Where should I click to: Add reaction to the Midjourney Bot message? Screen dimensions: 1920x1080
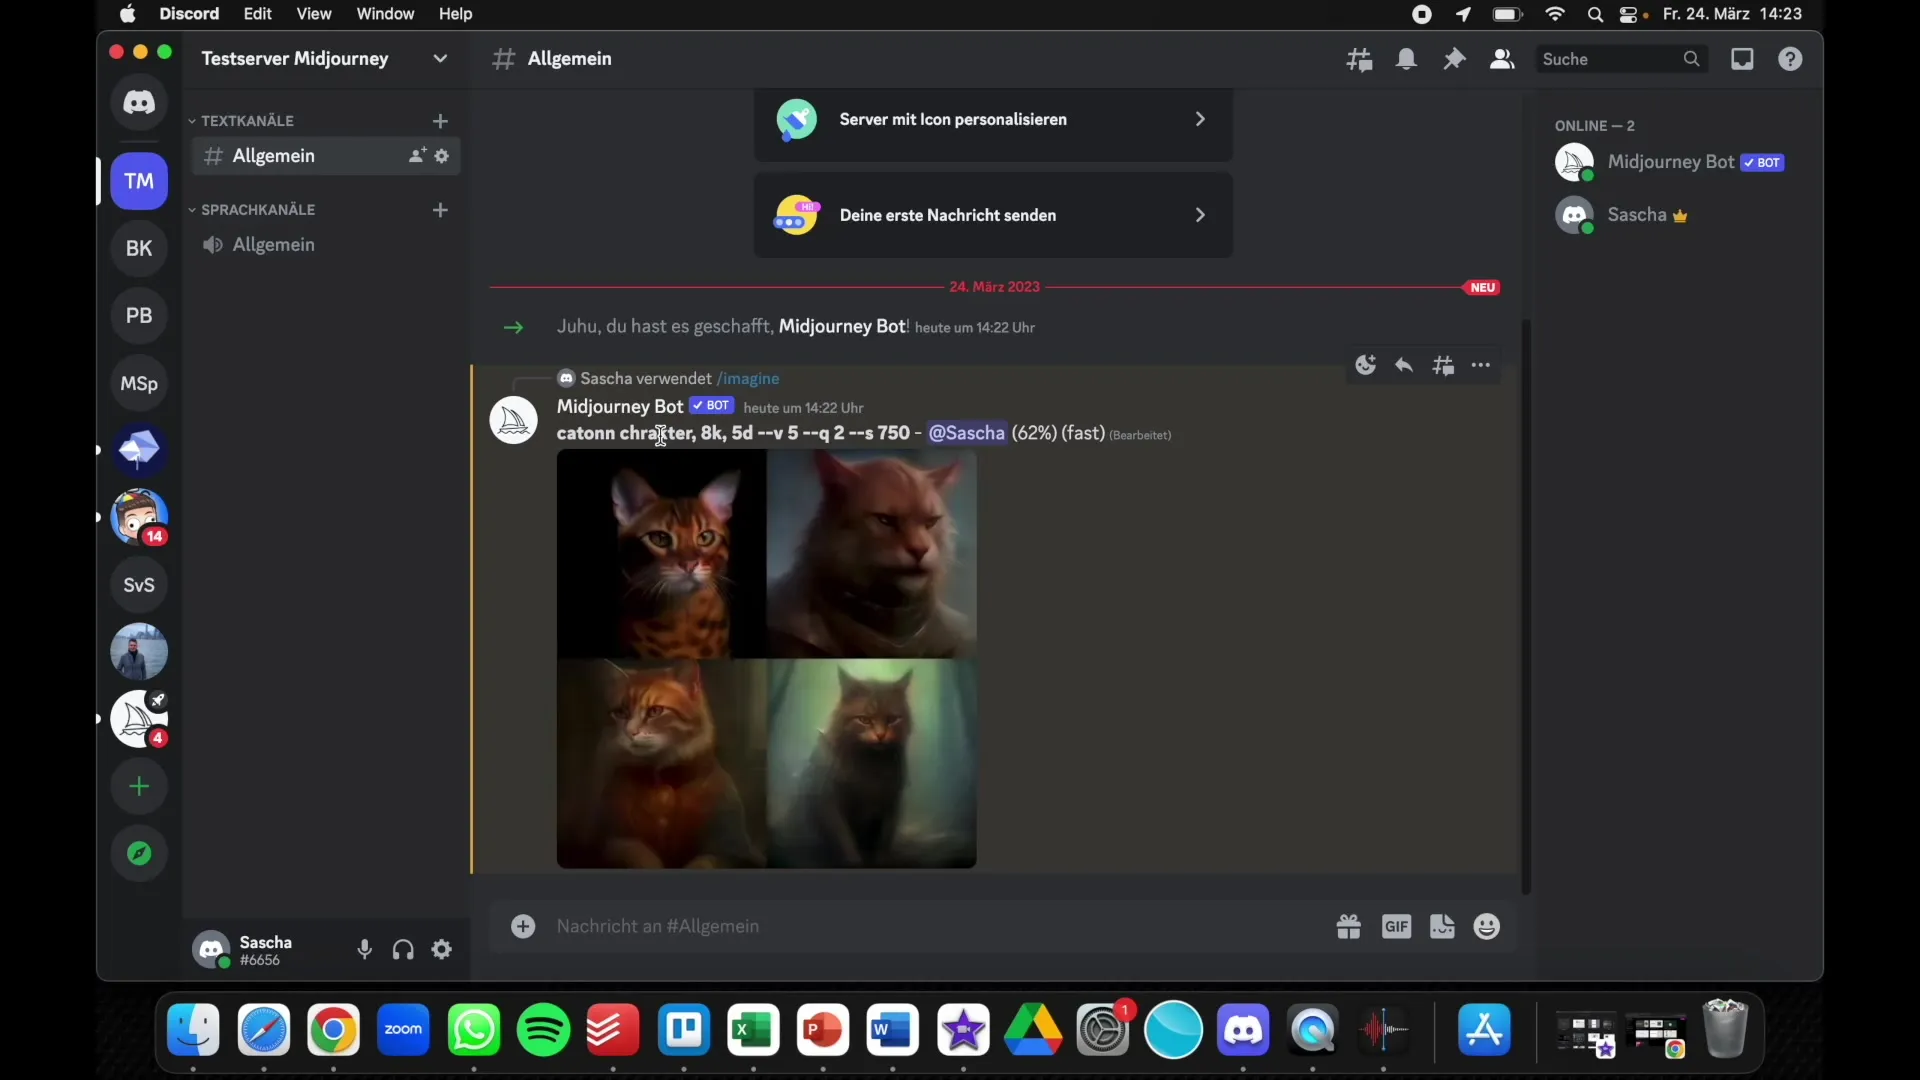1366,365
